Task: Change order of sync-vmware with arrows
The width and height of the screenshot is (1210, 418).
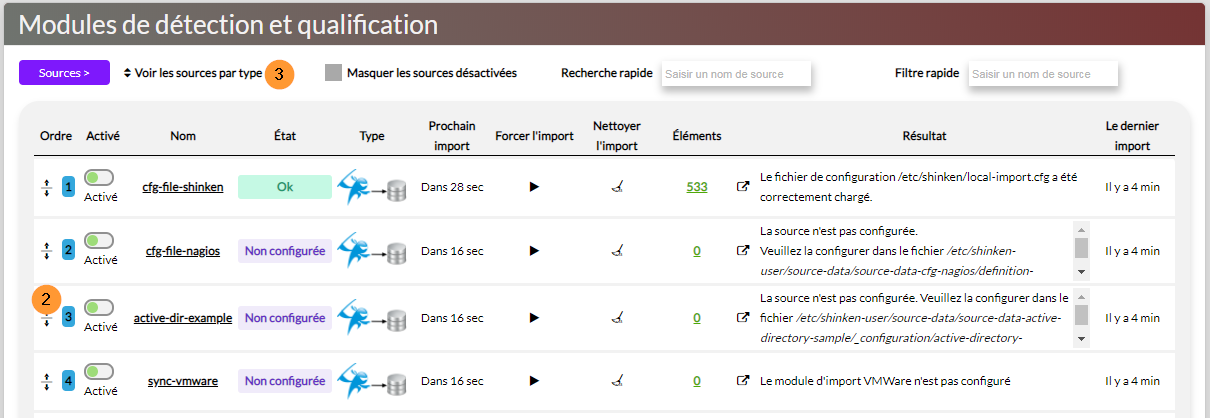Action: click(x=46, y=381)
